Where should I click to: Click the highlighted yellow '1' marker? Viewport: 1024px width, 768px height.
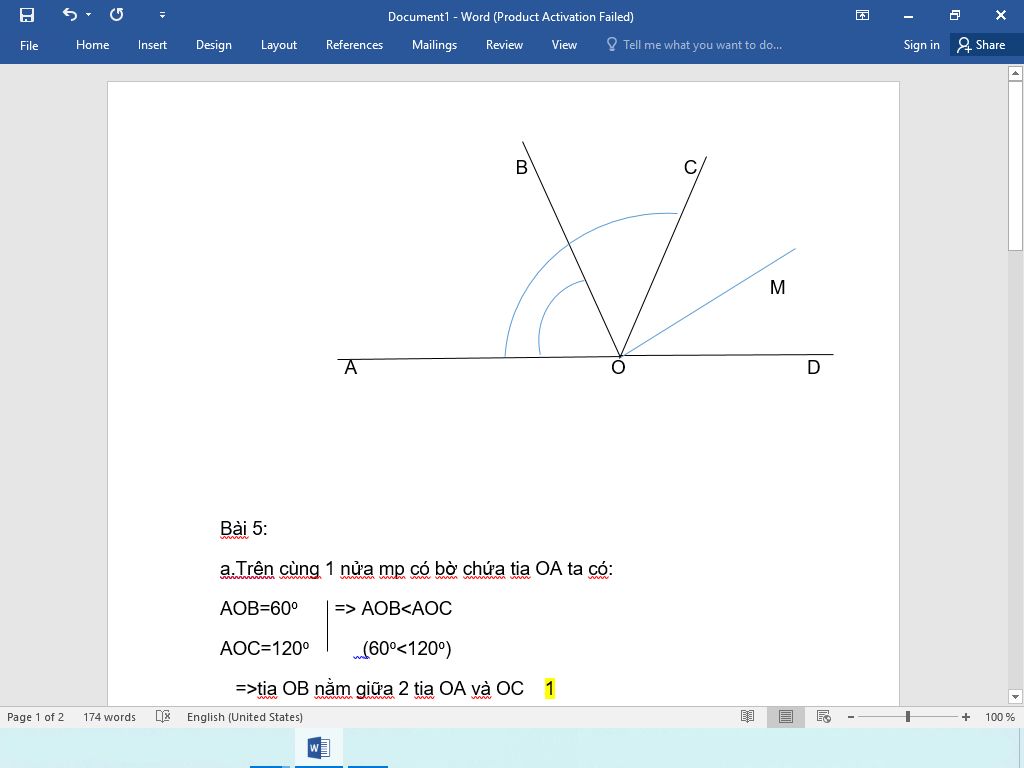tap(550, 688)
